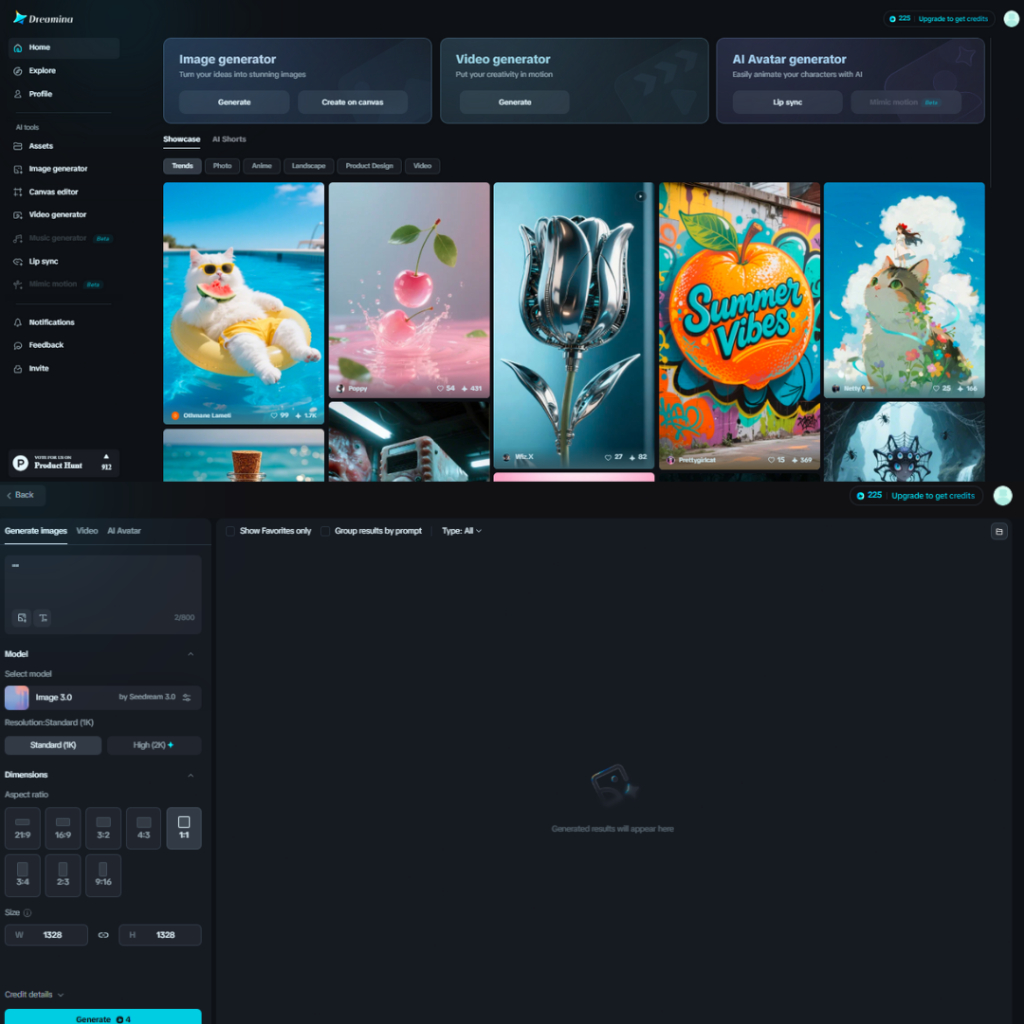Click the Size info icon
This screenshot has width=1024, height=1024.
(x=28, y=913)
